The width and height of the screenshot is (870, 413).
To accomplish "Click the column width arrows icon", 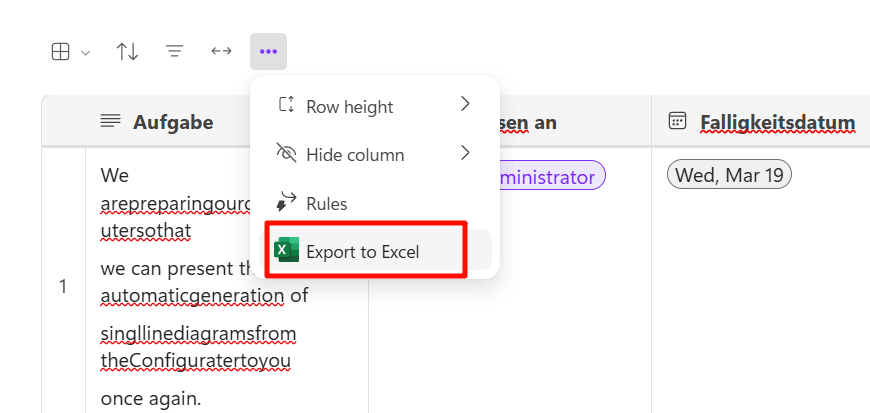I will coord(221,51).
